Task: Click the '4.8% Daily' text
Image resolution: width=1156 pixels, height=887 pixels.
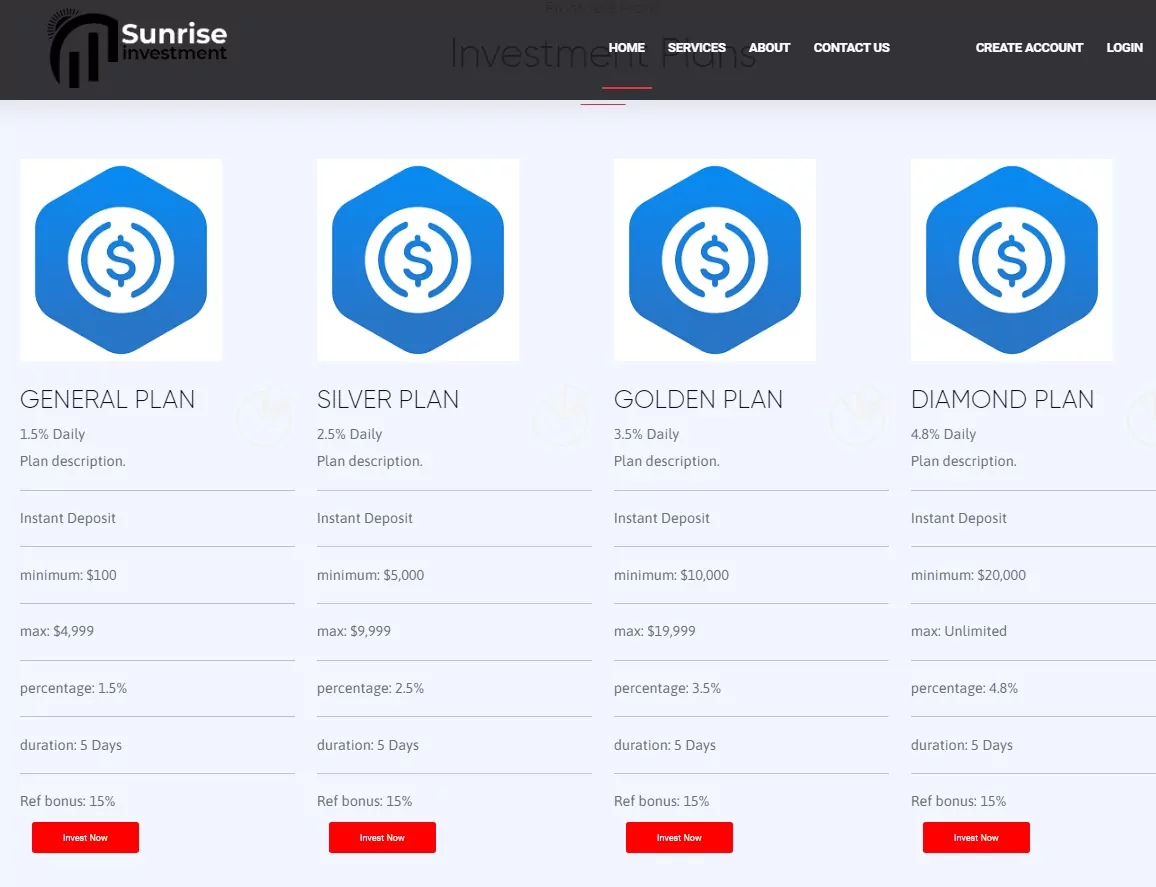Action: pos(944,434)
